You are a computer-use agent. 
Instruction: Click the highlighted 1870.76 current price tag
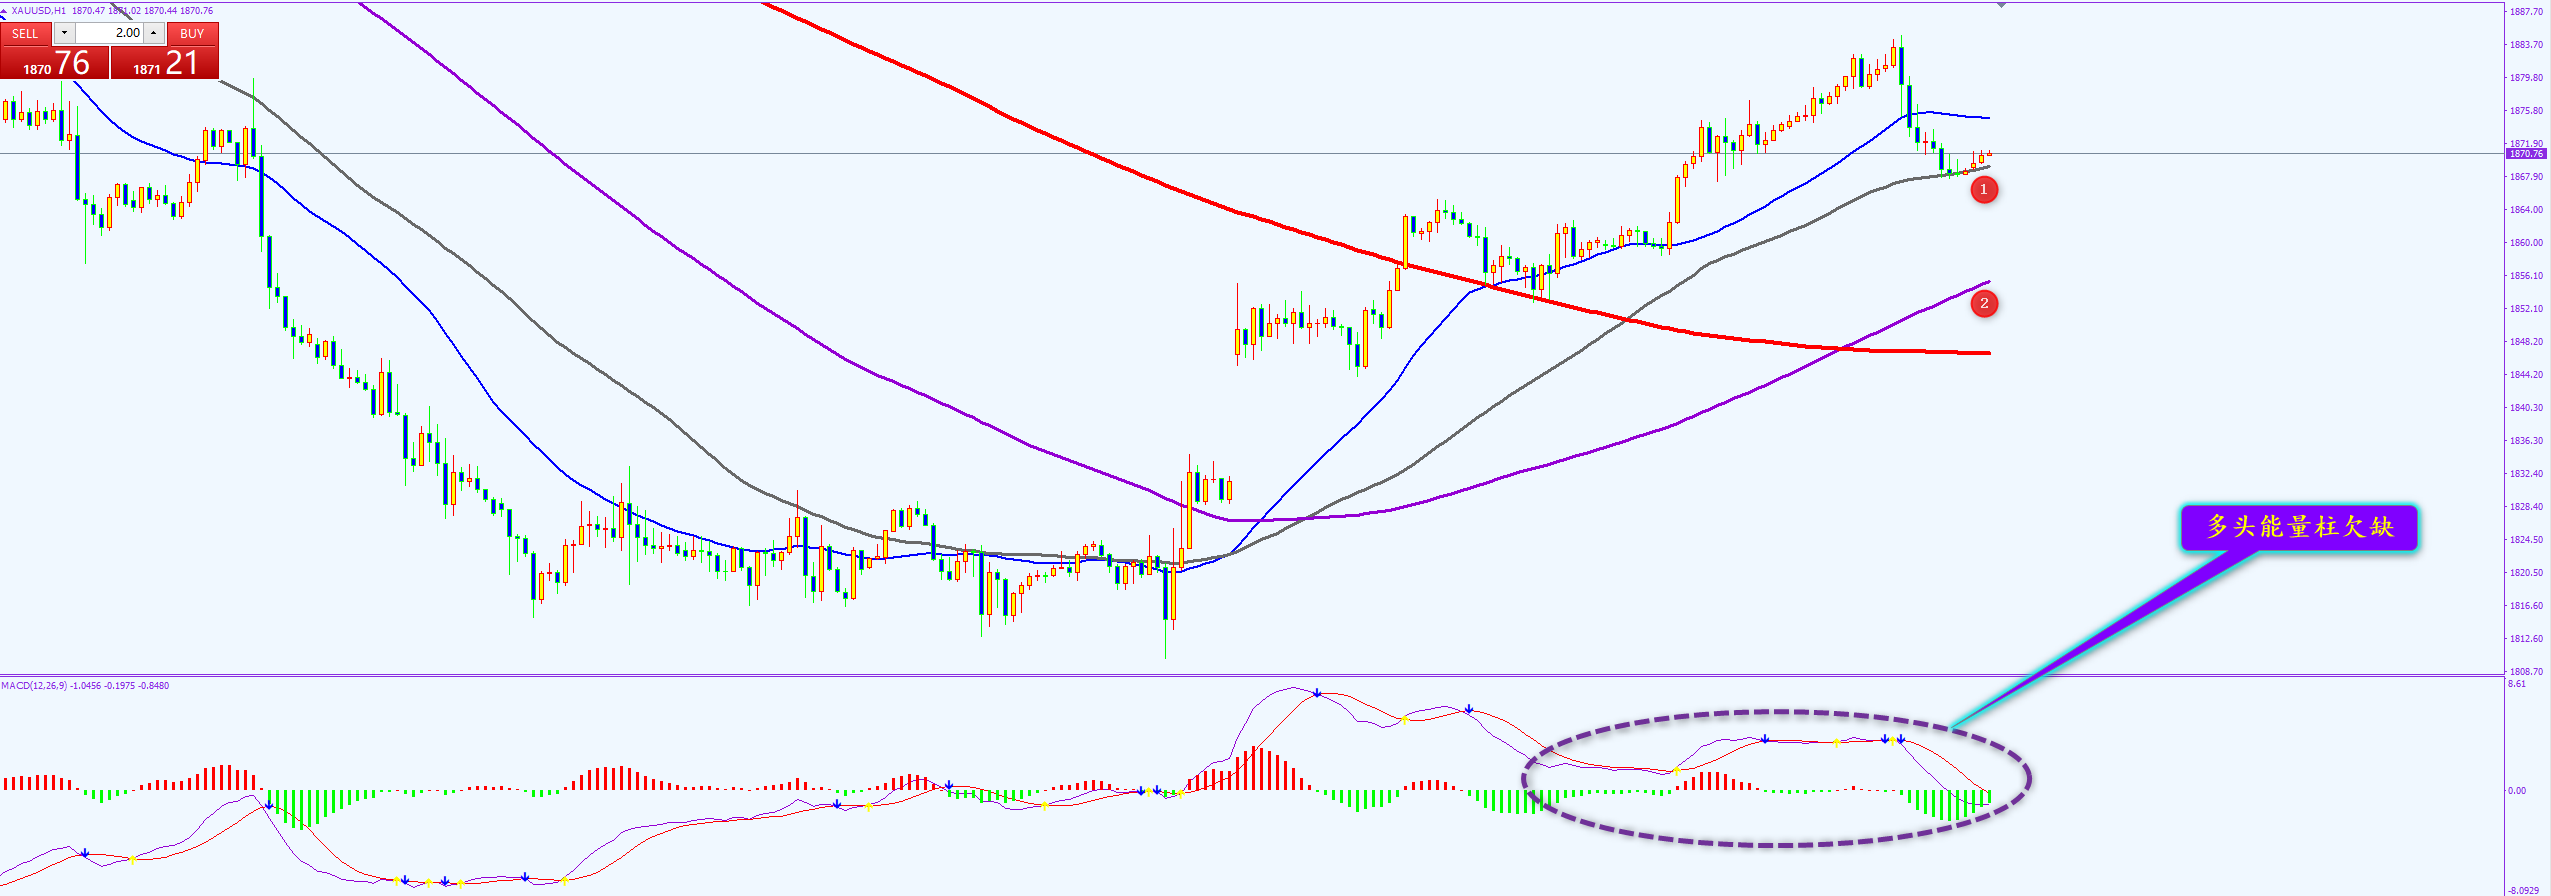pos(2526,154)
